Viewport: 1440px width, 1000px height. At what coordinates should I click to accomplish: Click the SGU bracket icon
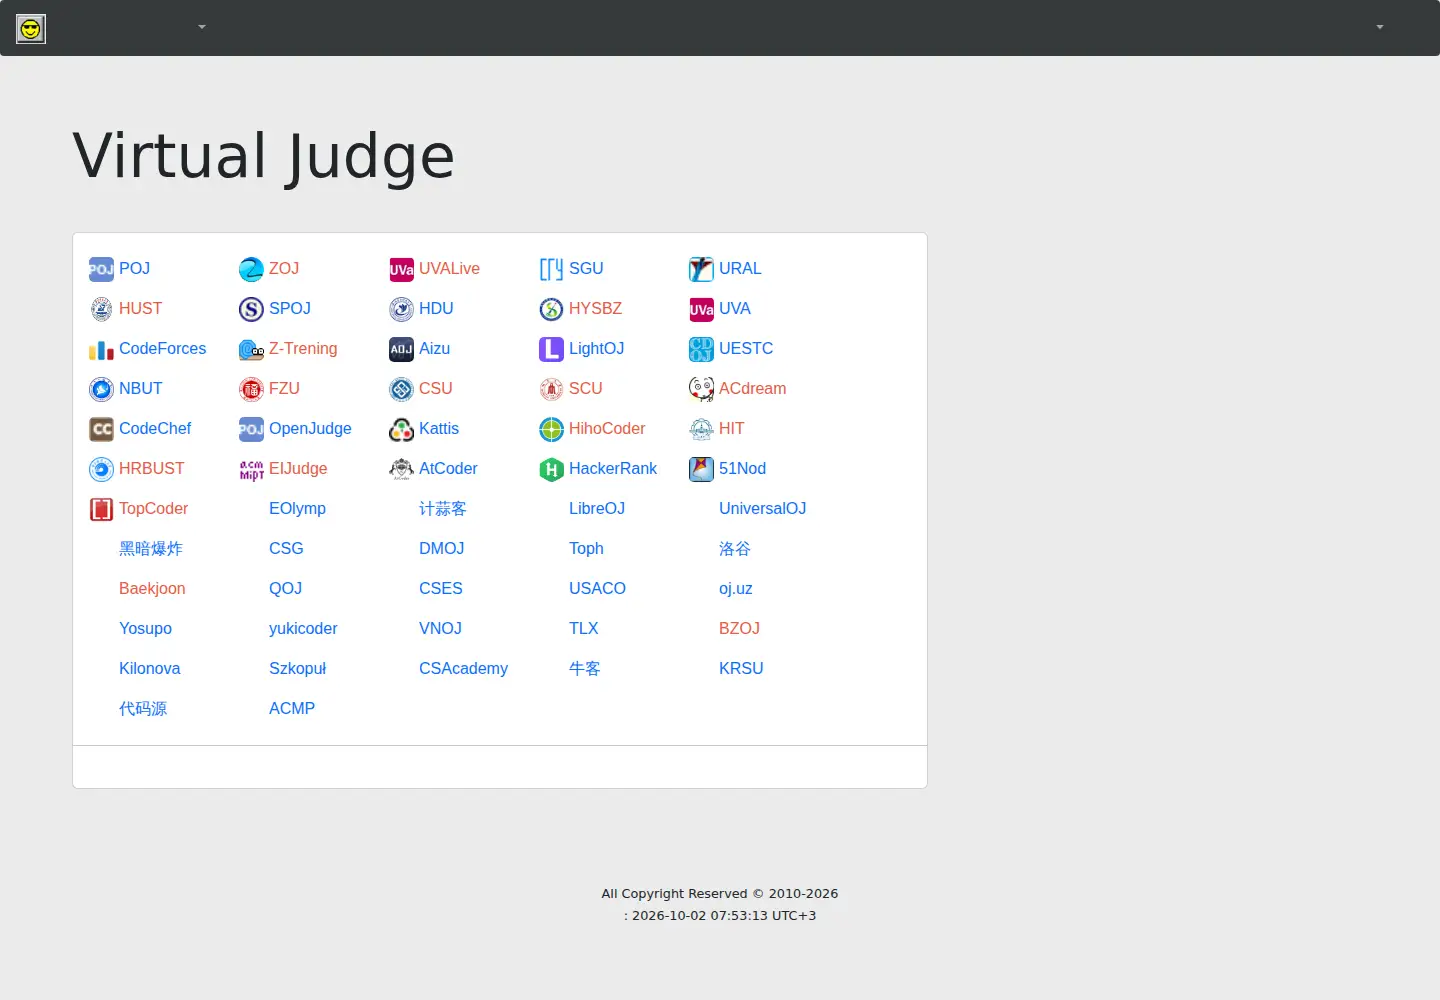point(551,269)
